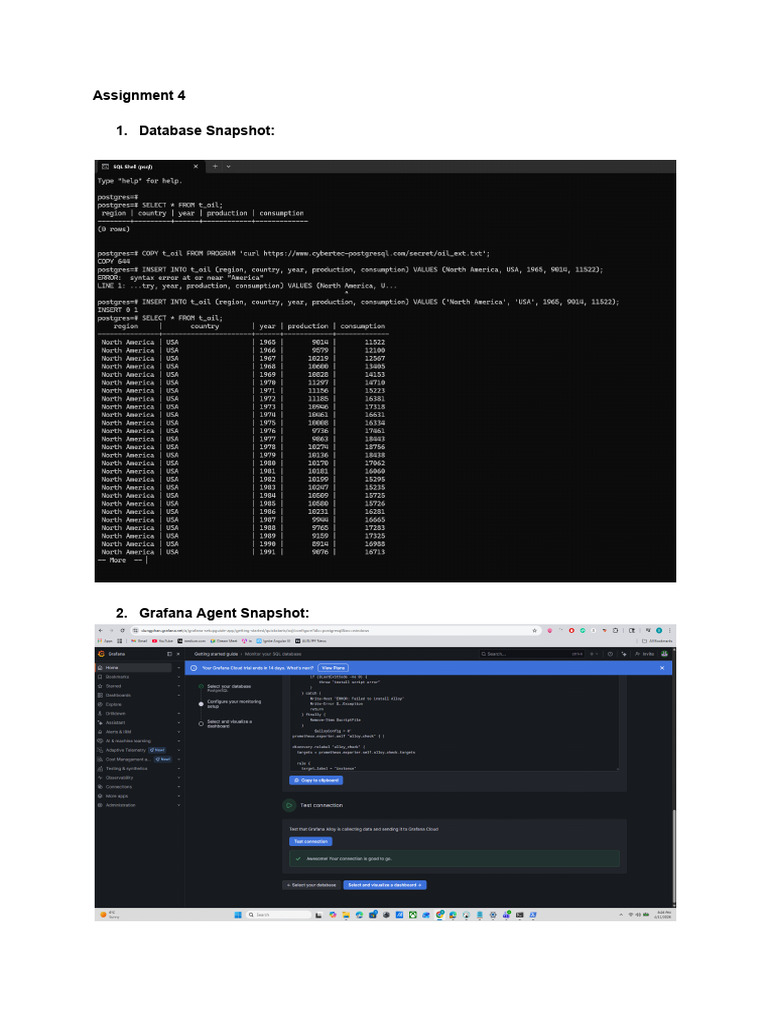The width and height of the screenshot is (768, 1024).
Task: Click the Administration gear icon in sidebar
Action: [100, 805]
